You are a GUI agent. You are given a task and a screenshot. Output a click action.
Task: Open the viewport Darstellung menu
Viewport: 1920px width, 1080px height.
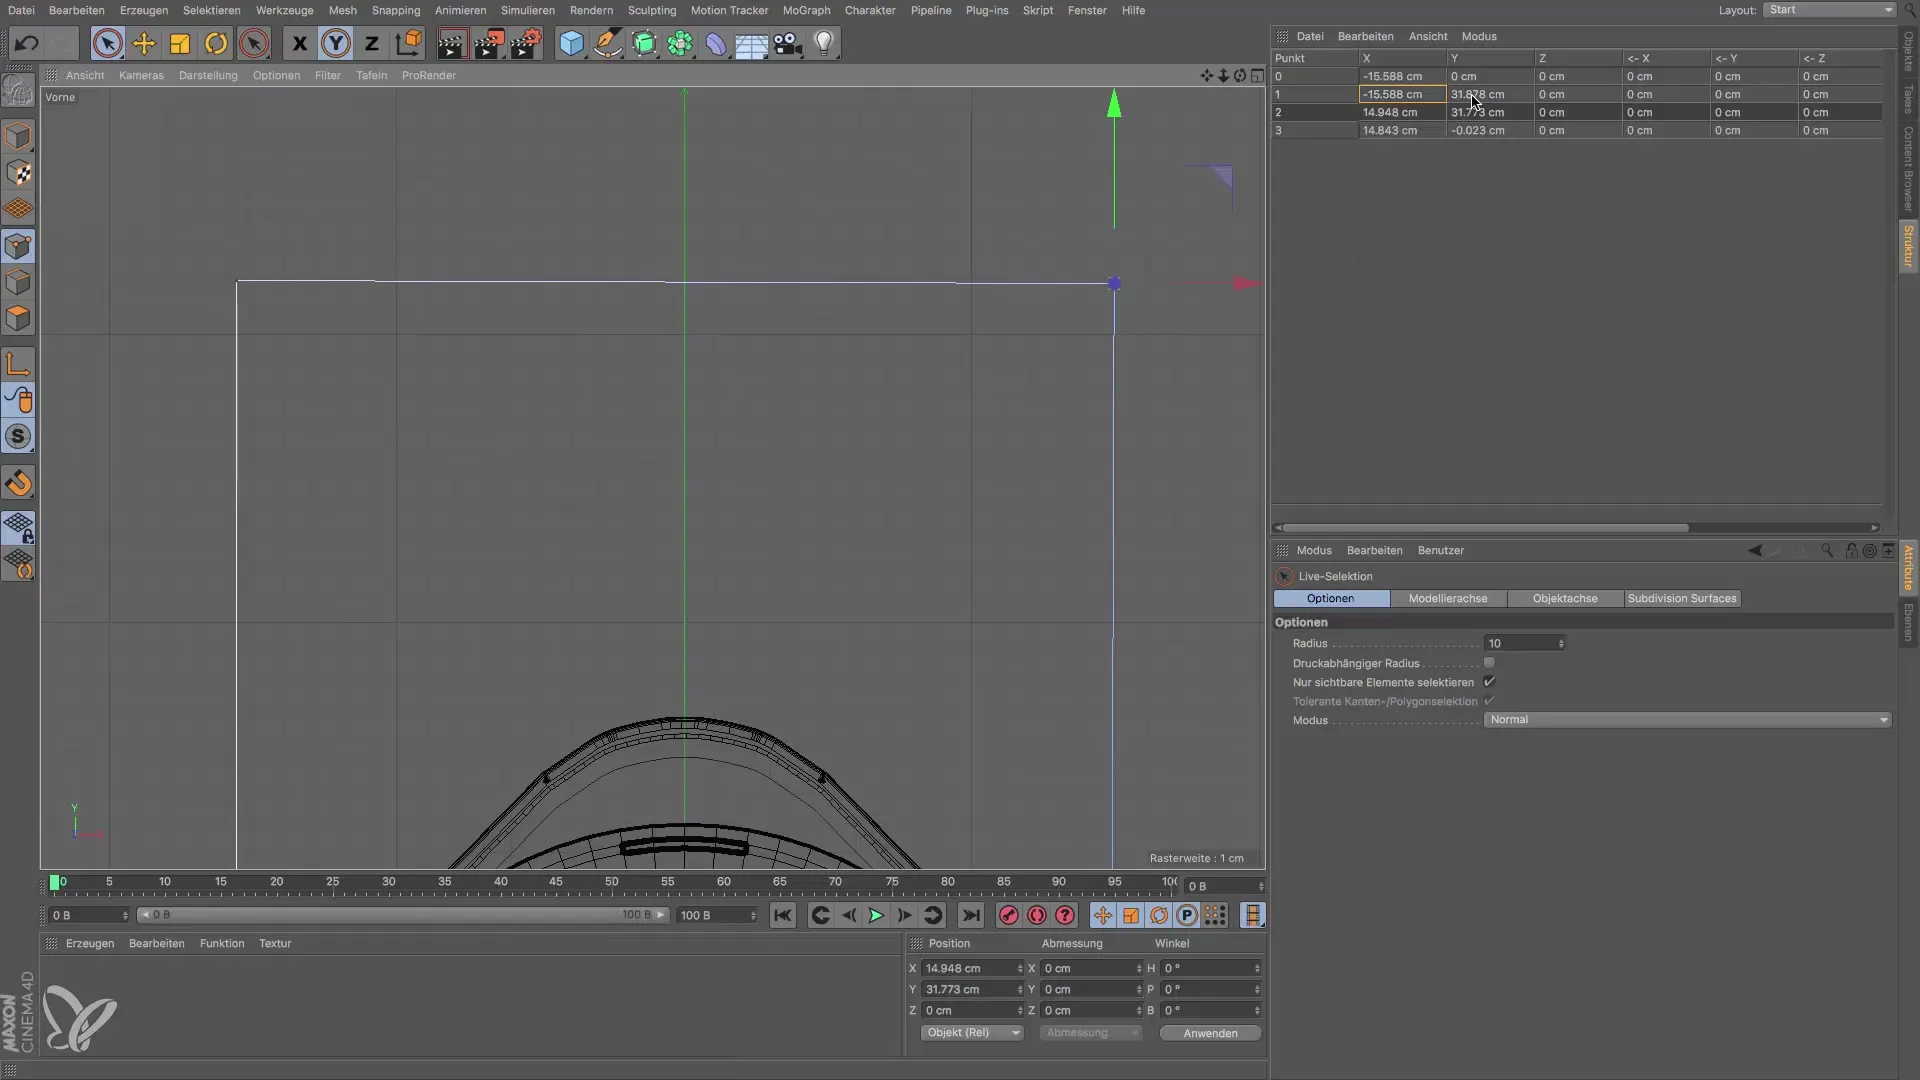[208, 75]
